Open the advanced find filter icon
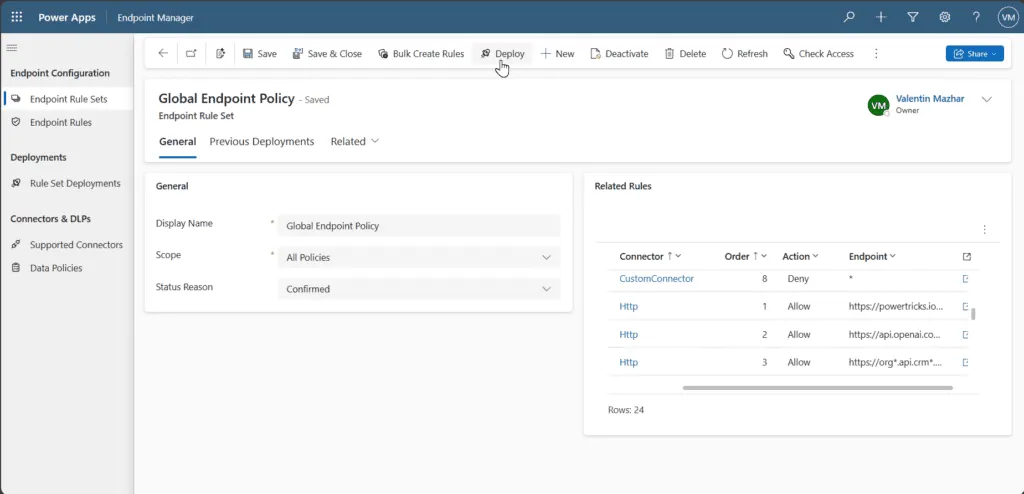 [x=913, y=17]
